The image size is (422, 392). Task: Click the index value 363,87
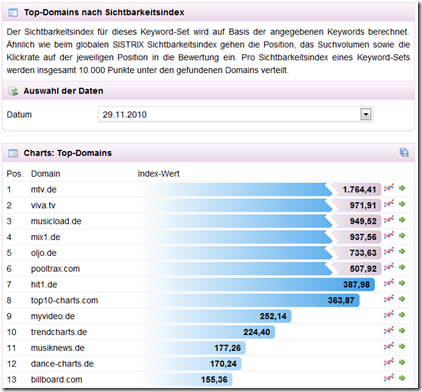pyautogui.click(x=341, y=300)
